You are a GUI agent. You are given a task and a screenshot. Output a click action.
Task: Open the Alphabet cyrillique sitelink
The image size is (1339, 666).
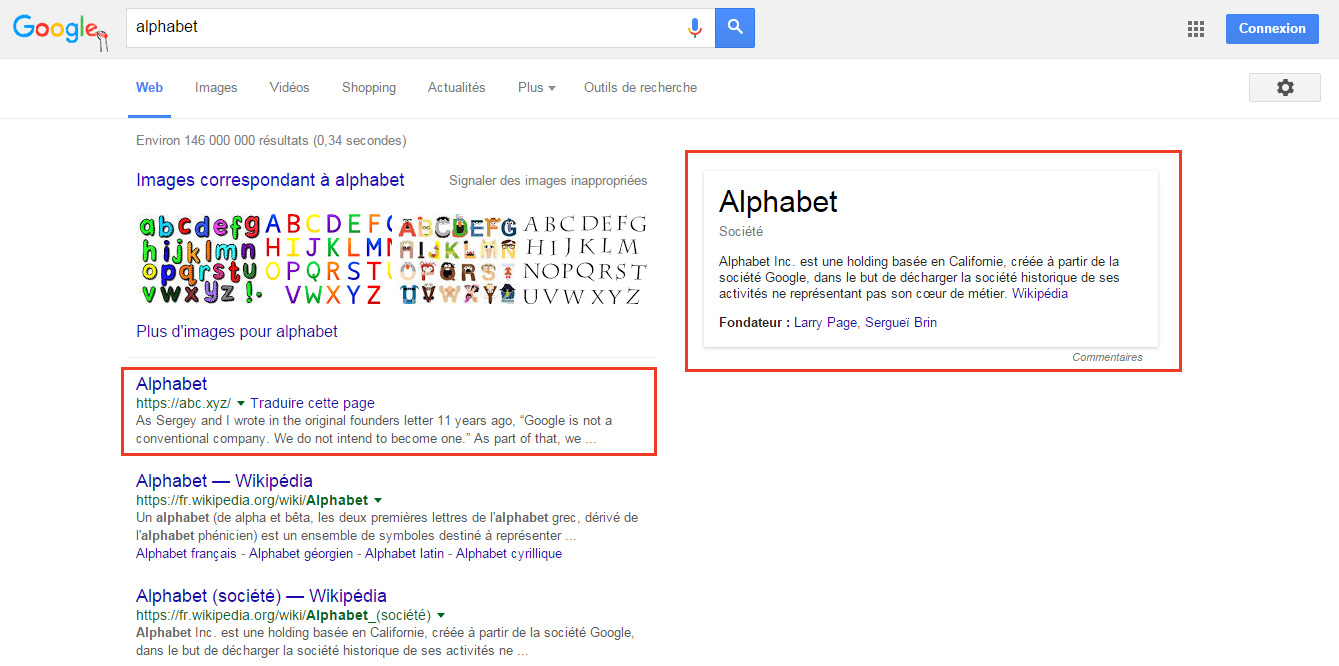509,553
